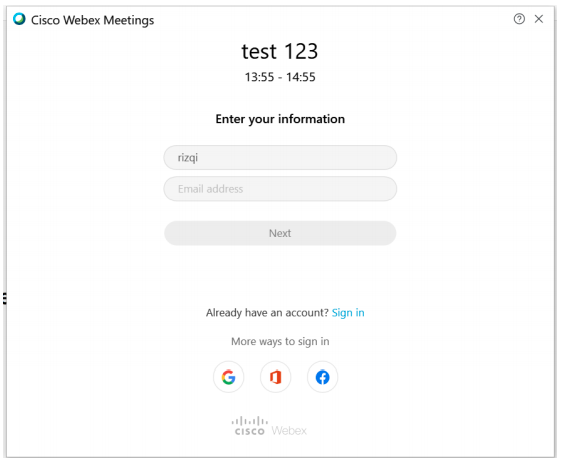Image resolution: width=561 pixels, height=464 pixels.
Task: Click the Cisco Webex Meetings window title text
Action: click(x=93, y=20)
